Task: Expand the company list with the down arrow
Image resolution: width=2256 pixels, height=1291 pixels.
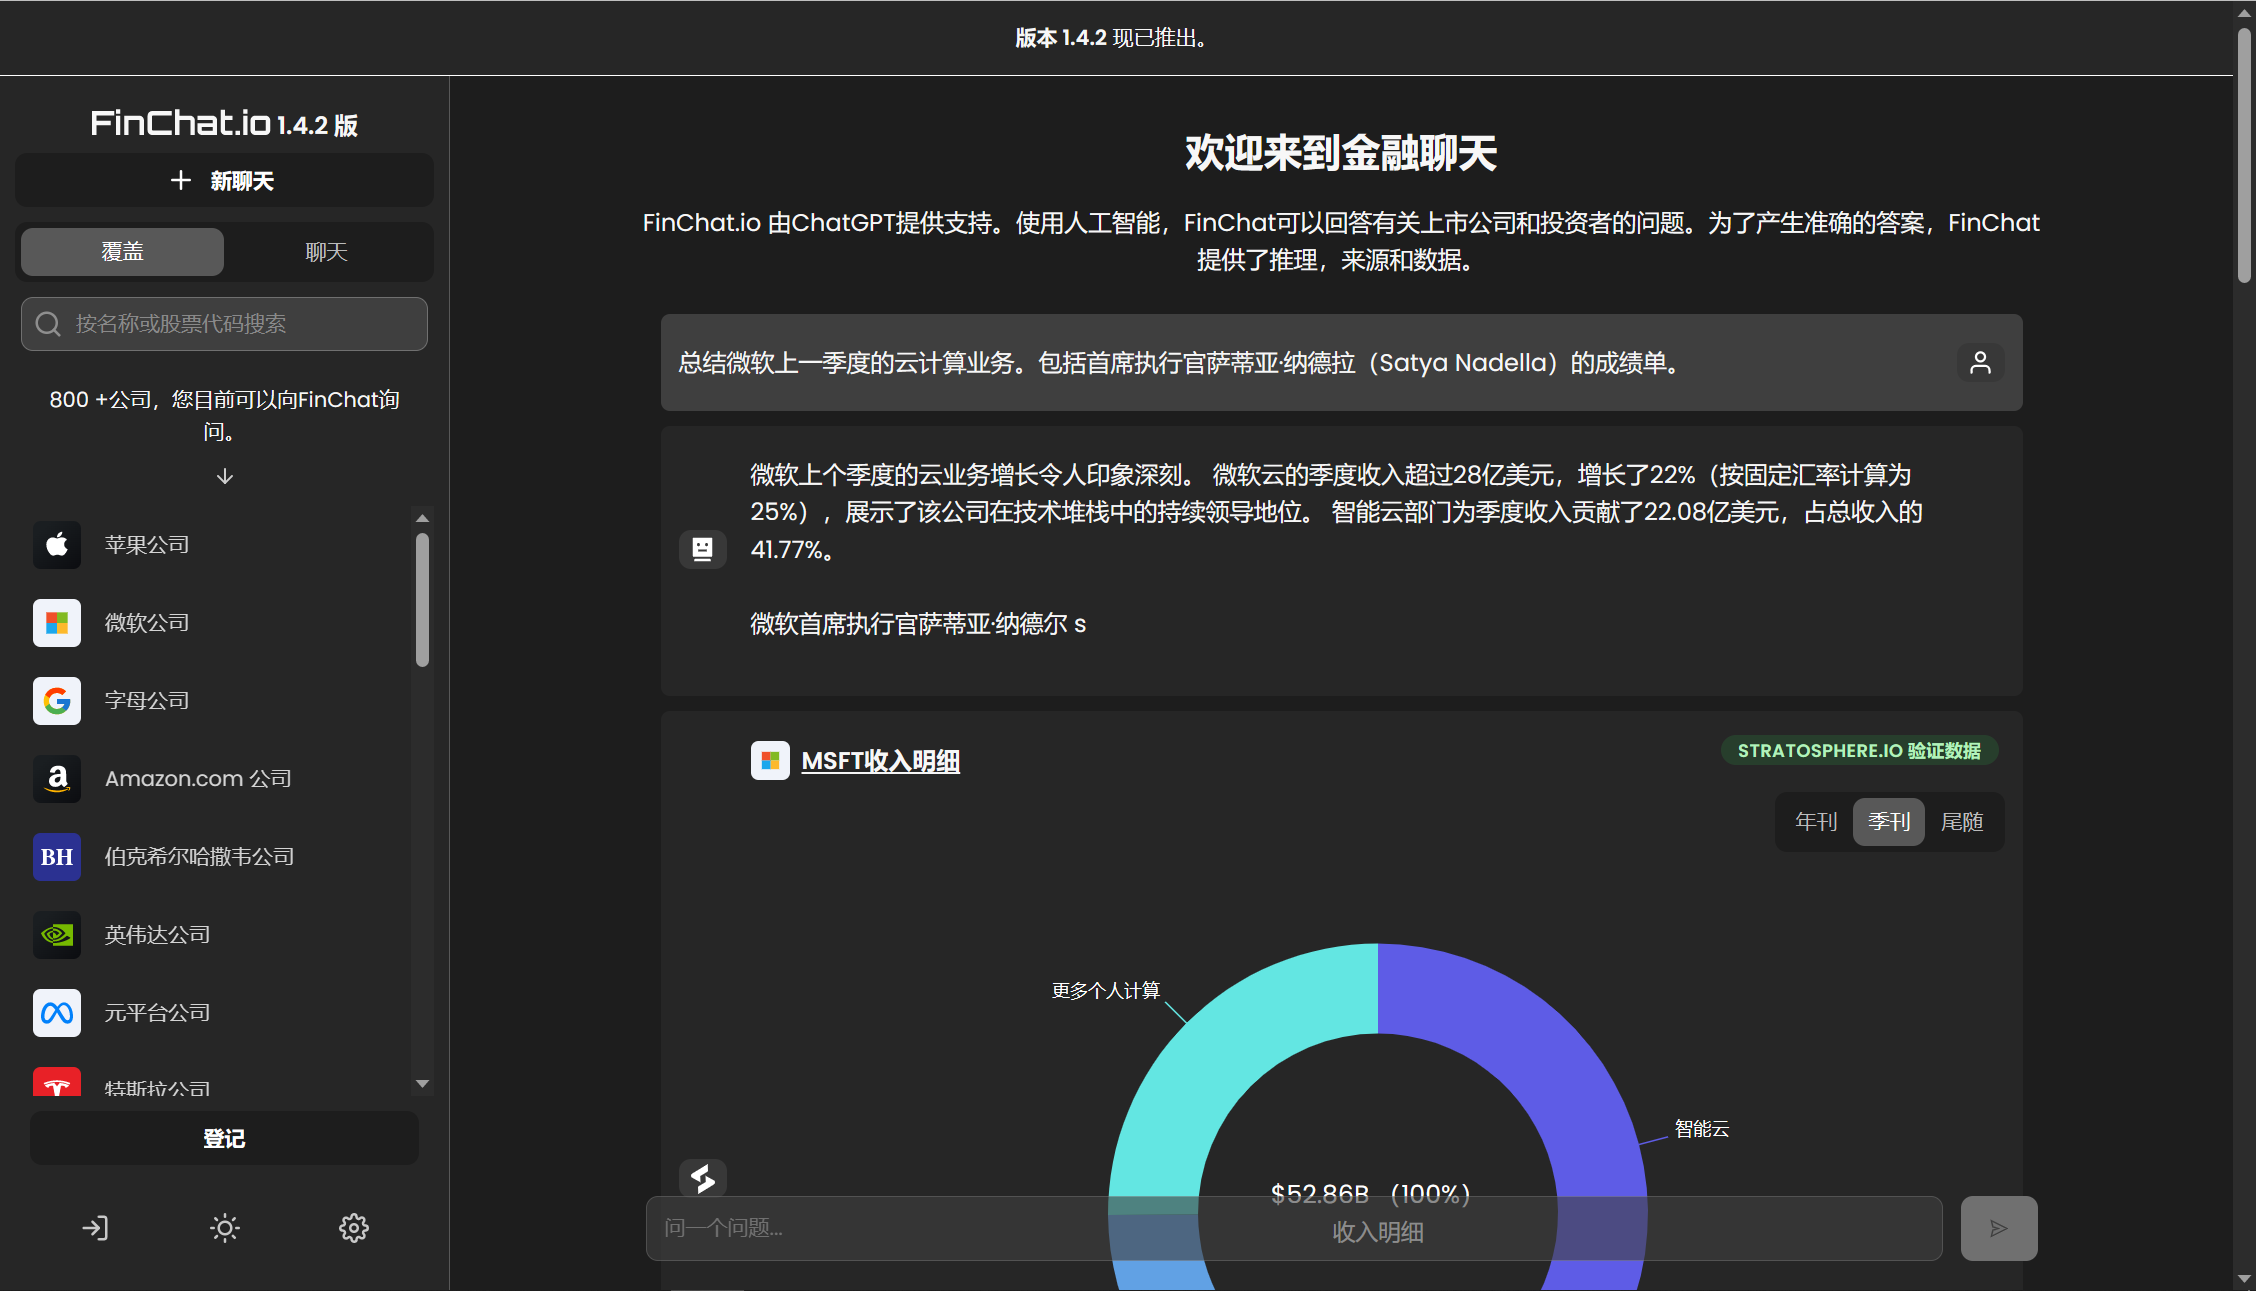Action: tap(224, 477)
